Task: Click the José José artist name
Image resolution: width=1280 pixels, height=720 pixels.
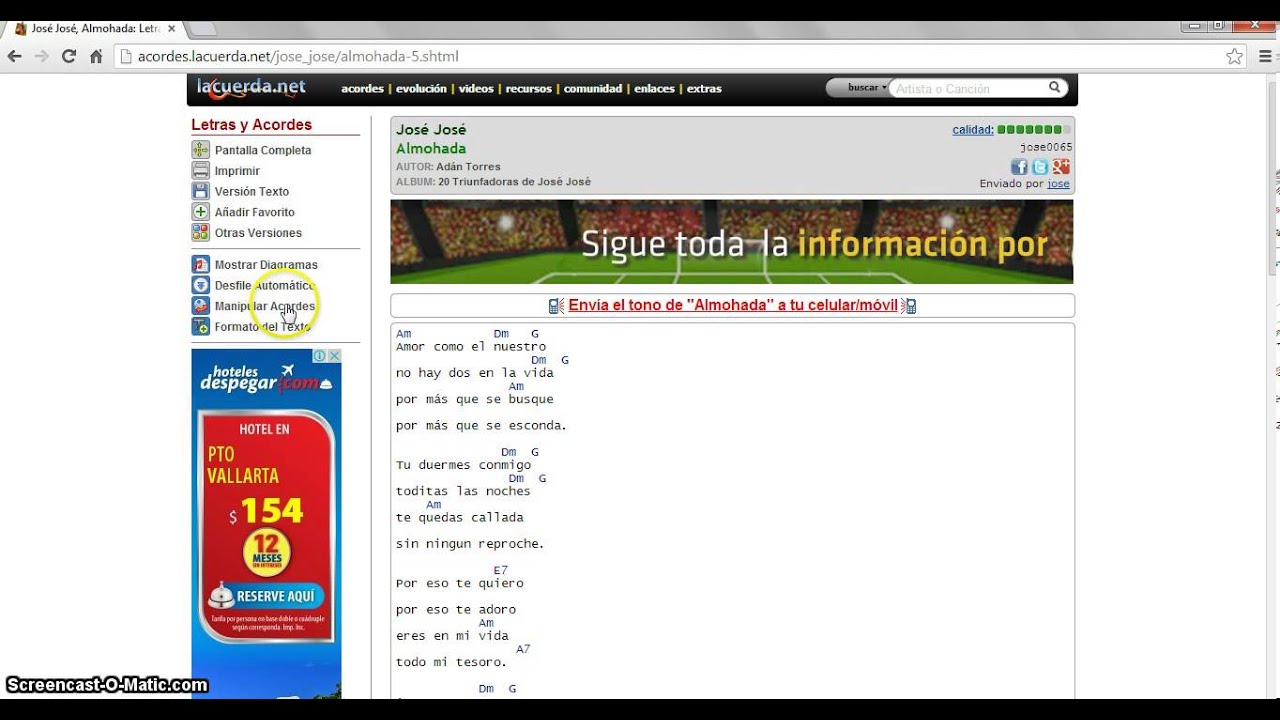Action: 431,130
